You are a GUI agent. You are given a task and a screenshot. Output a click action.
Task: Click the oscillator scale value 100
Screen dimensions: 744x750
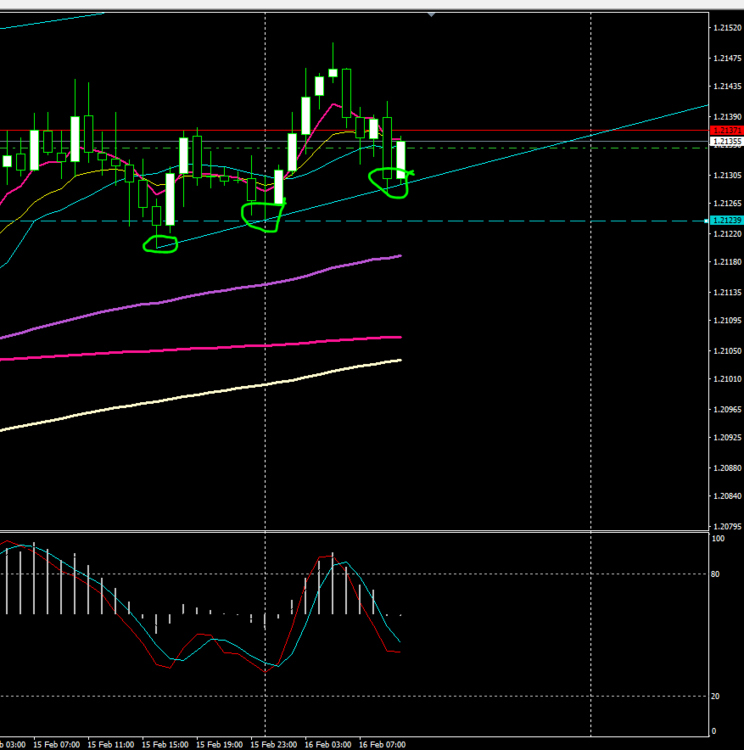point(718,539)
